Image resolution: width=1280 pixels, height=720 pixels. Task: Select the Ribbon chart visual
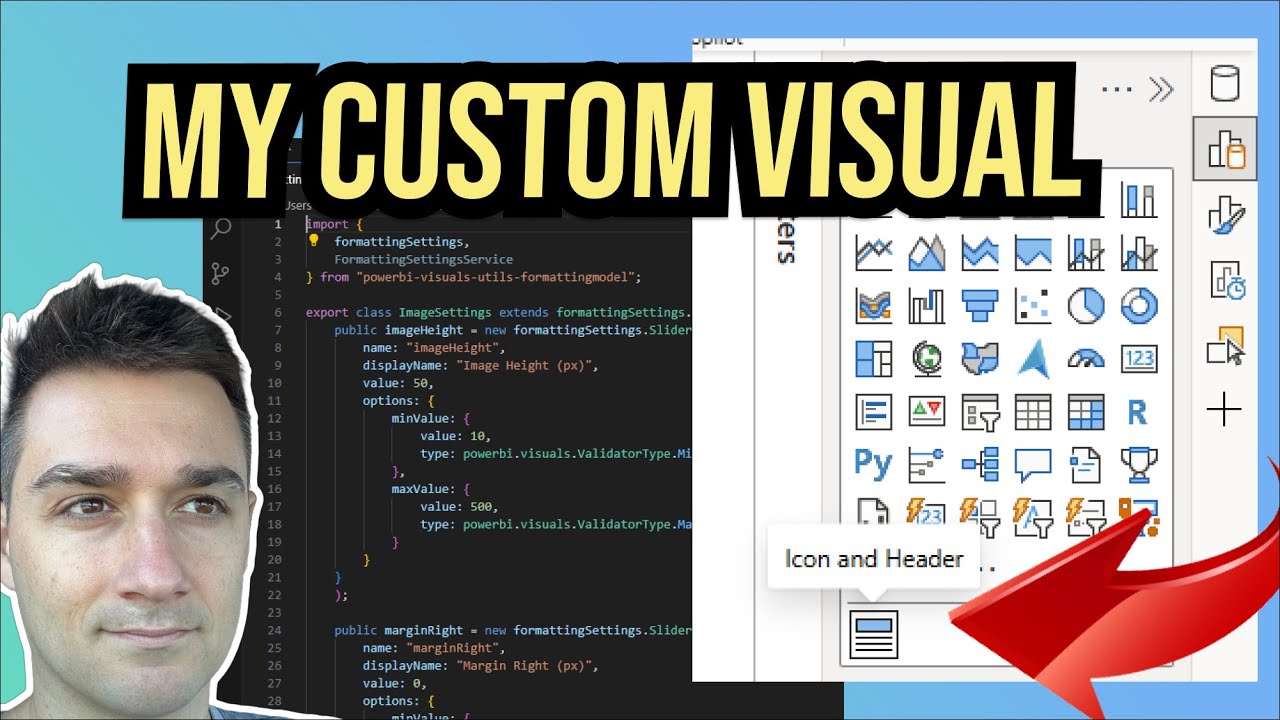pos(874,306)
